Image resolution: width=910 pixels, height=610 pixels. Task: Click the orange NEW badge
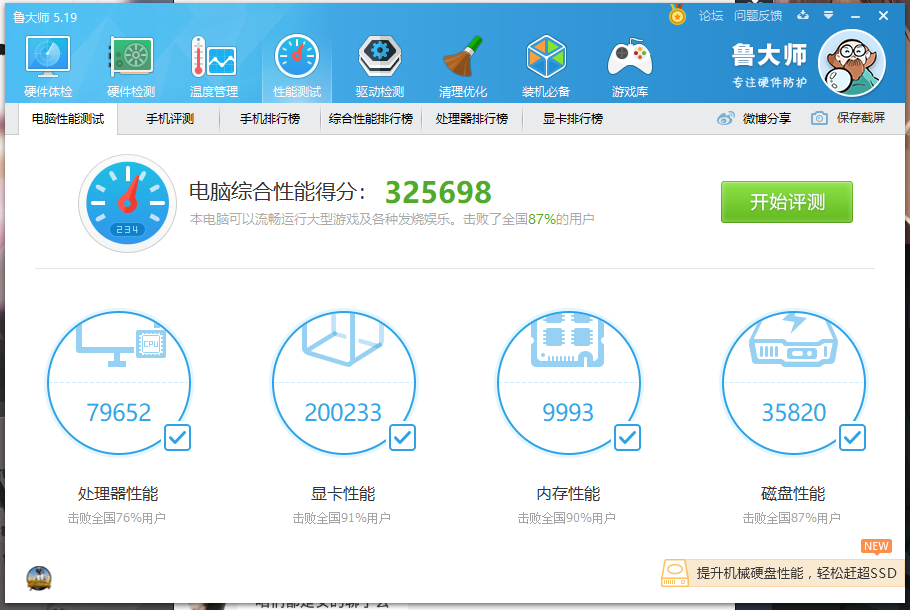coord(876,547)
